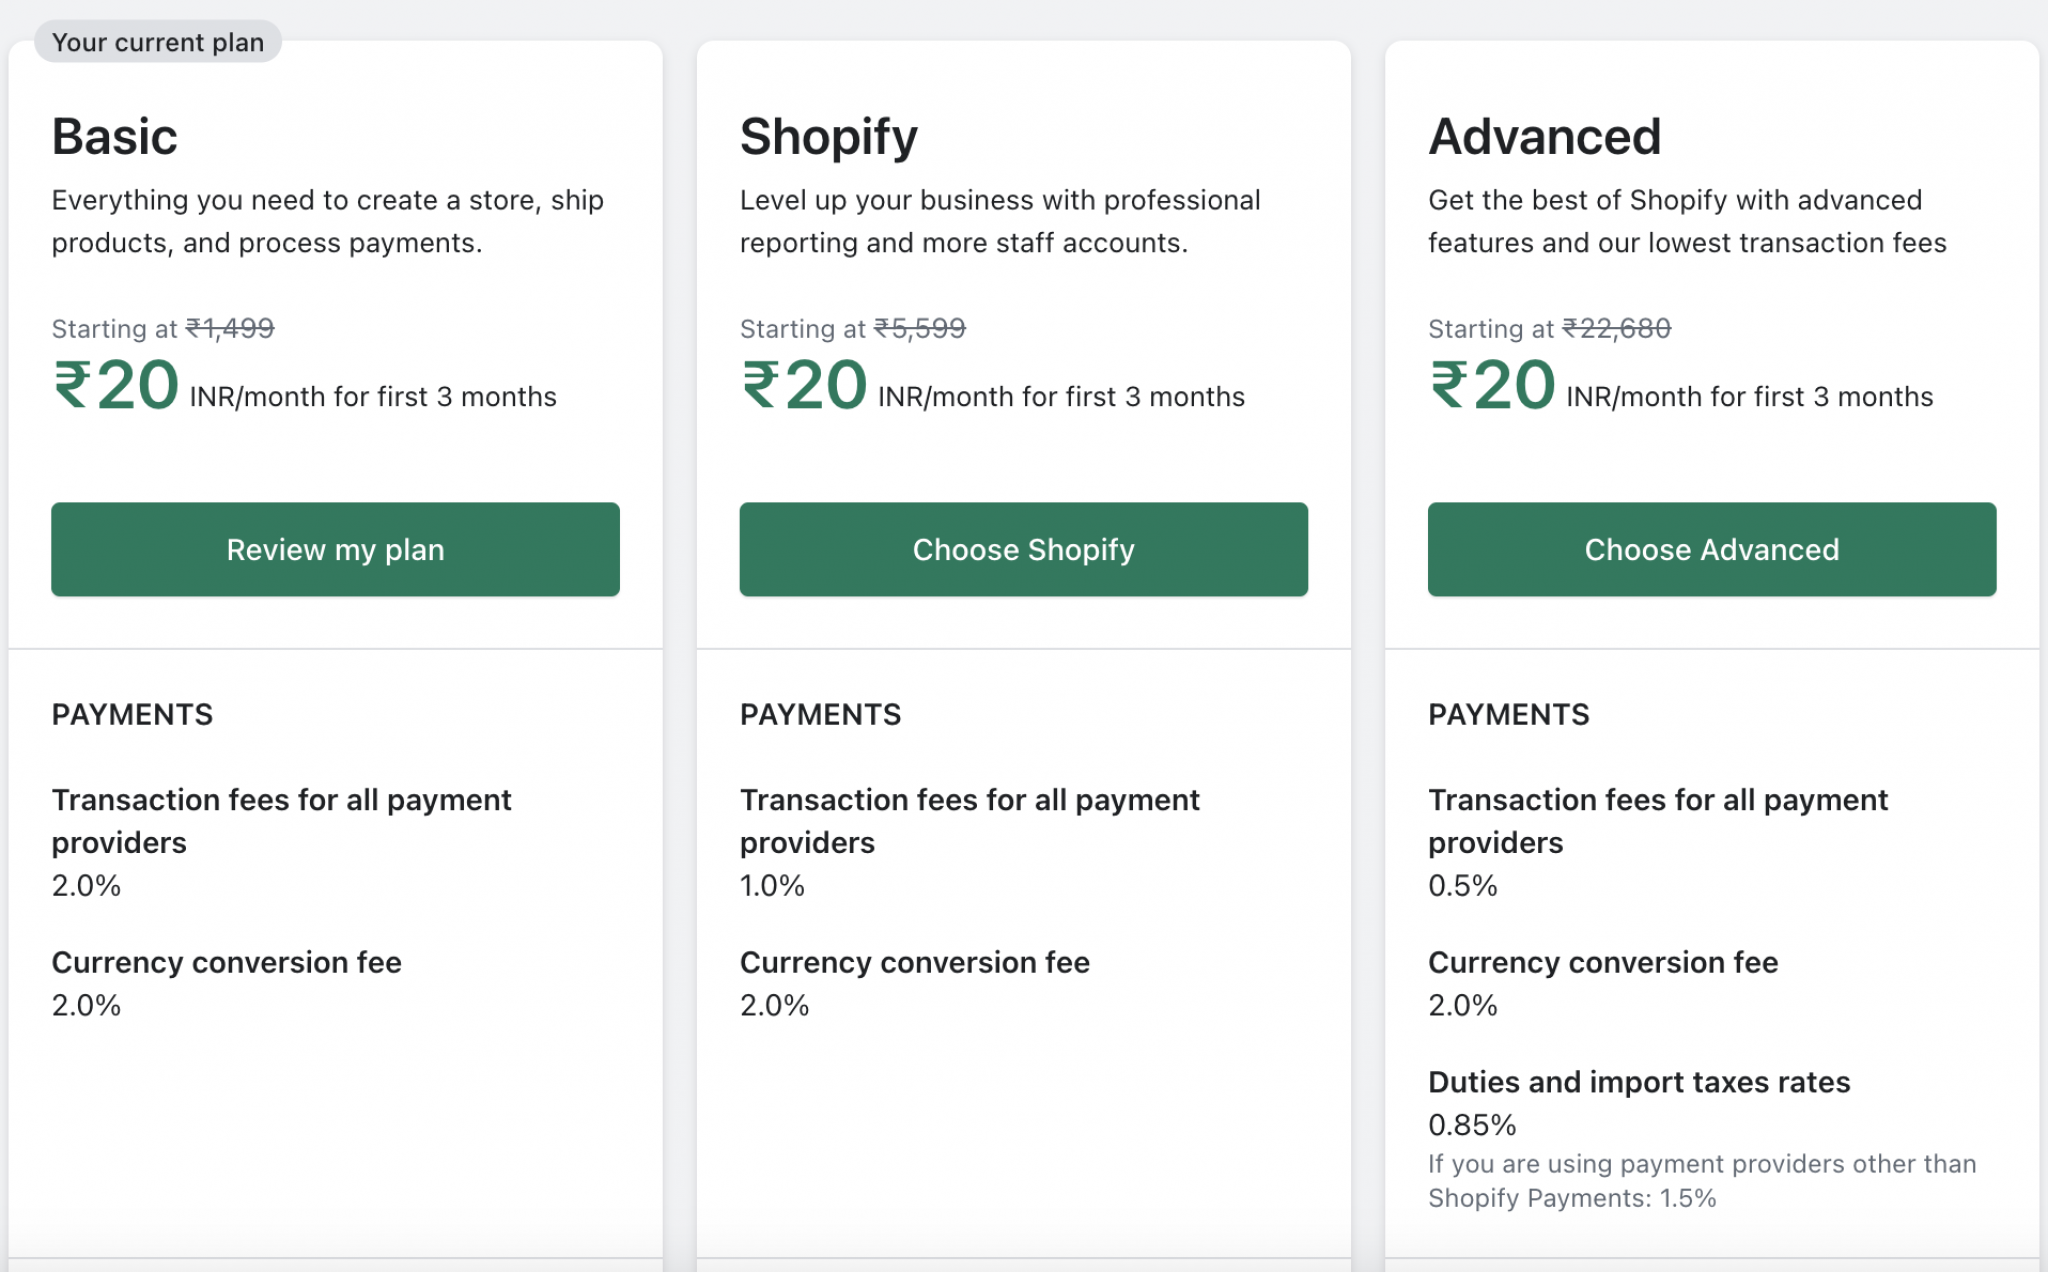2048x1272 pixels.
Task: Click the crossed-out ₹5,599 price
Action: click(920, 328)
